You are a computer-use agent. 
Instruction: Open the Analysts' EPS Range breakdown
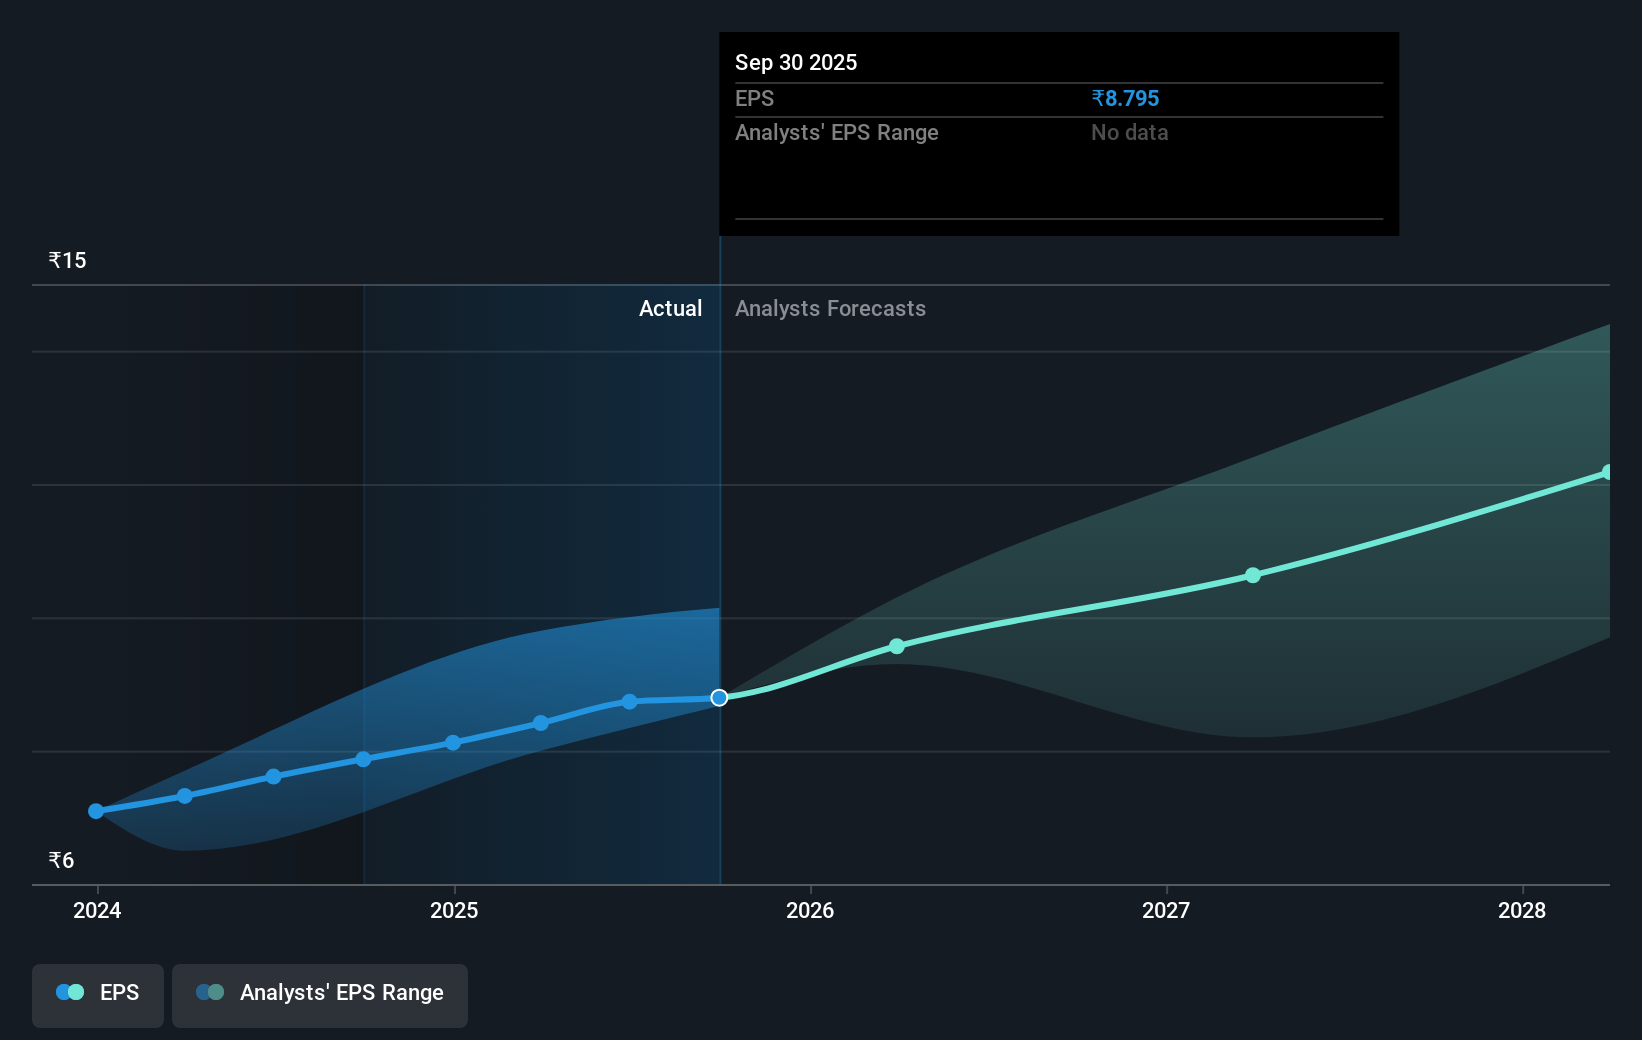click(836, 132)
